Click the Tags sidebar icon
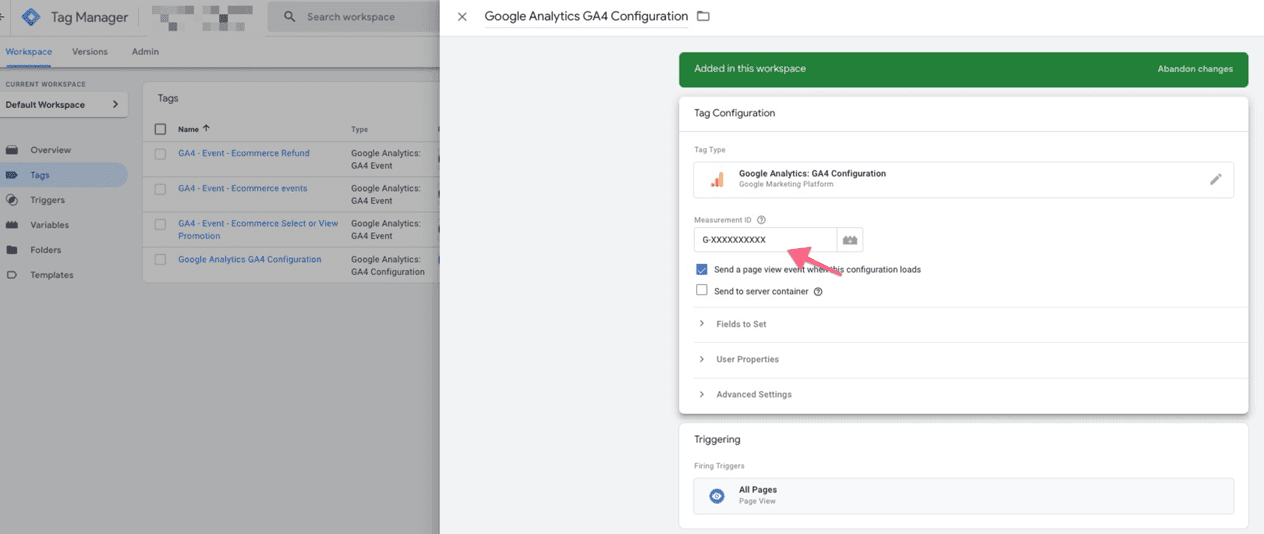The width and height of the screenshot is (1264, 534). 12,175
